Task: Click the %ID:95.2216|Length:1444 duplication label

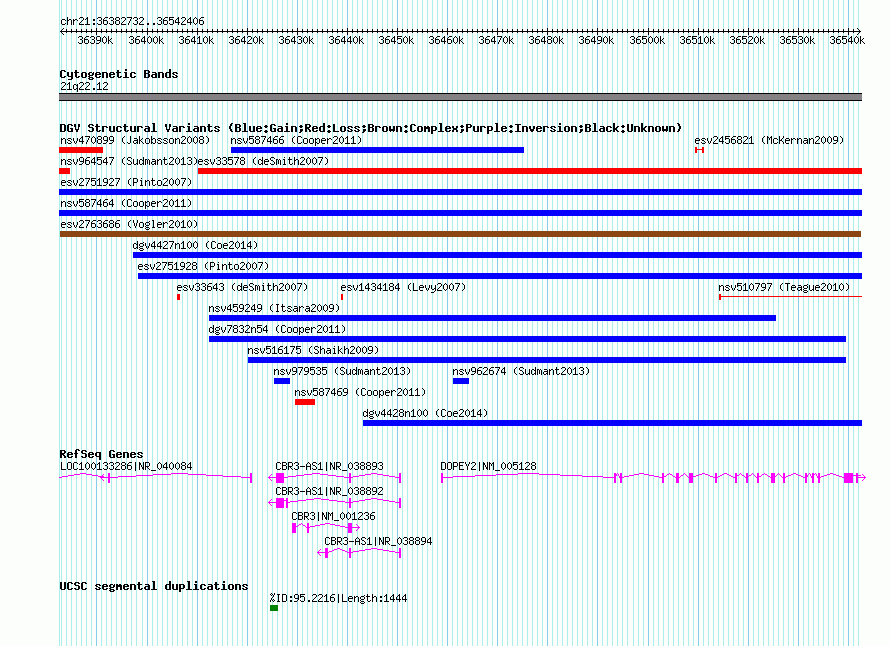Action: pos(338,598)
